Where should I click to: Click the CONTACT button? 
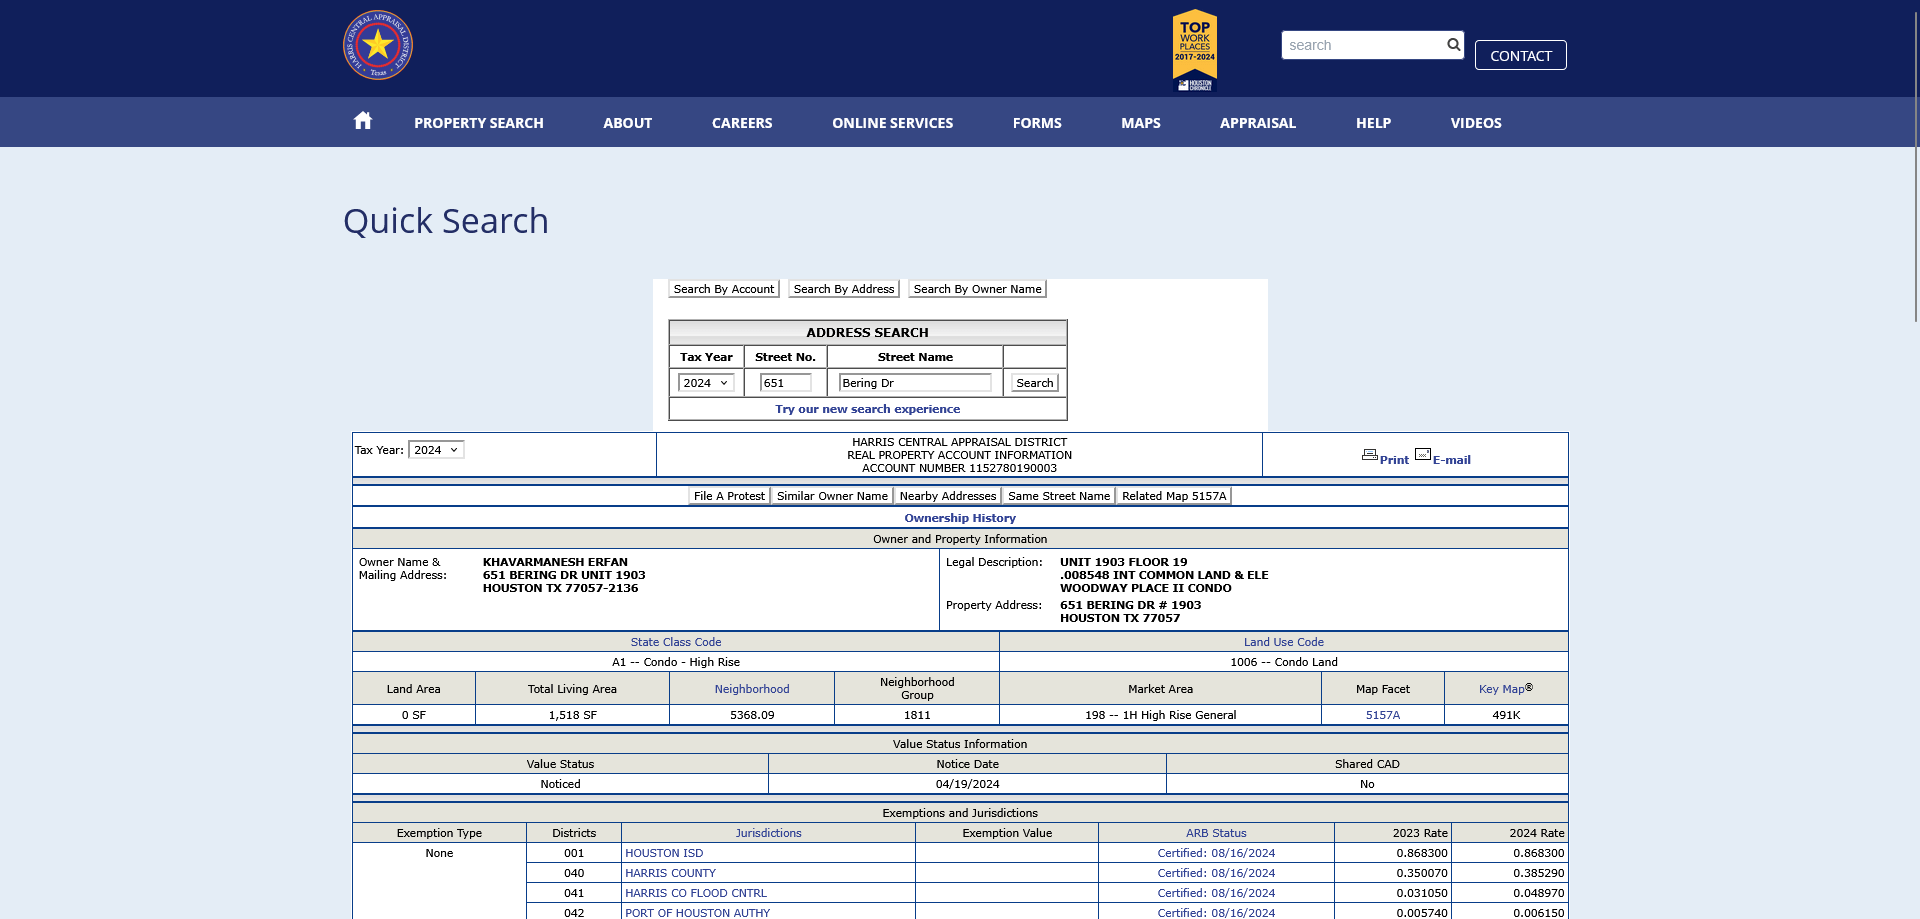1521,55
